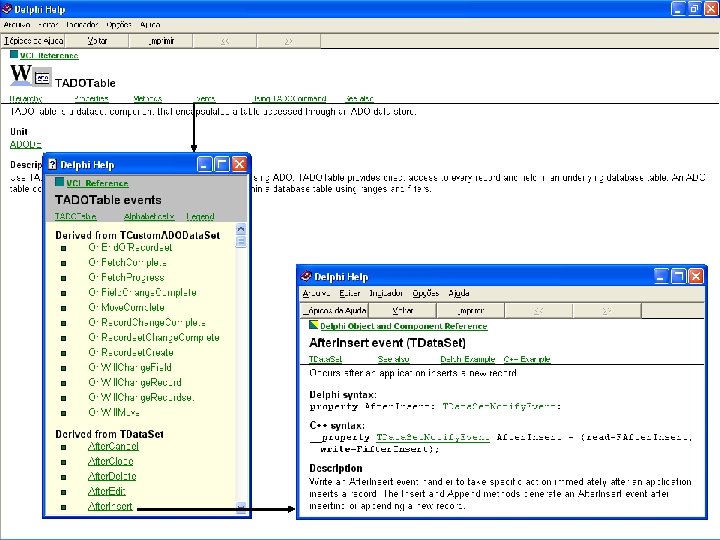Screen dimensions: 720x540
Task: Click Voltar in the AfterInsert window toolbar
Action: pos(403,311)
